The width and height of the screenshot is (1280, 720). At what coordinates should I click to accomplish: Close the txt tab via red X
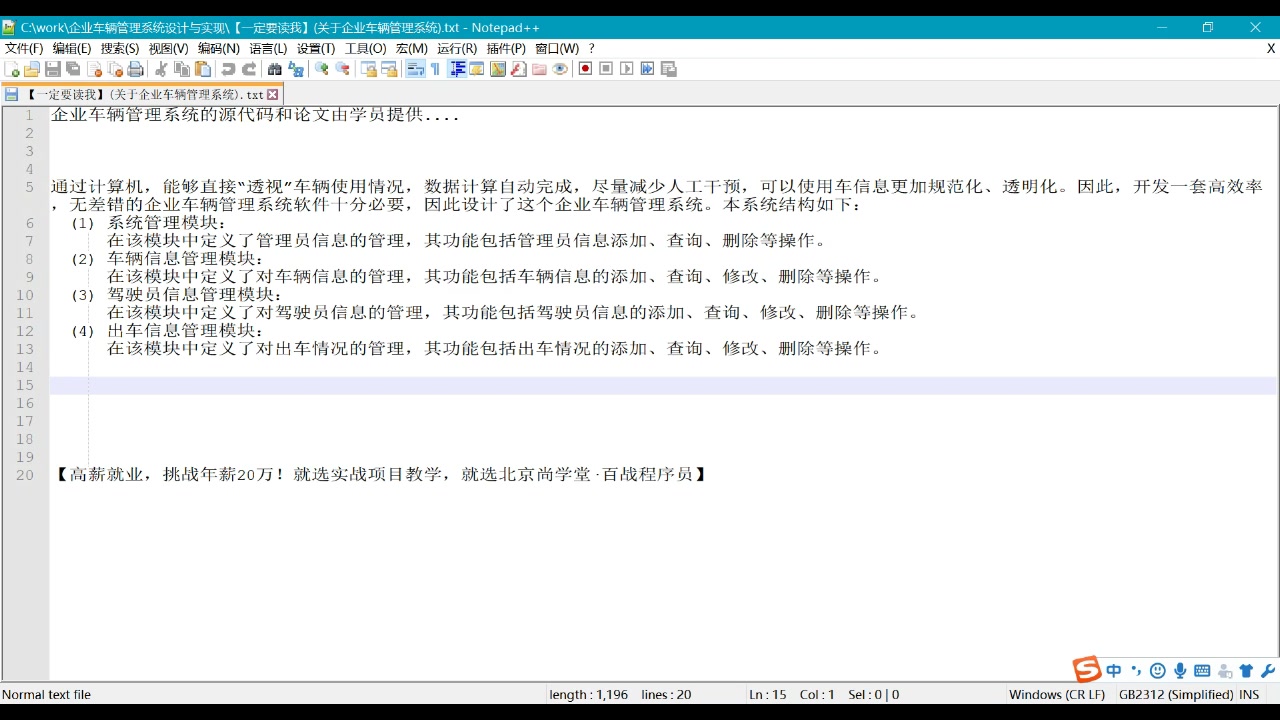pos(273,94)
